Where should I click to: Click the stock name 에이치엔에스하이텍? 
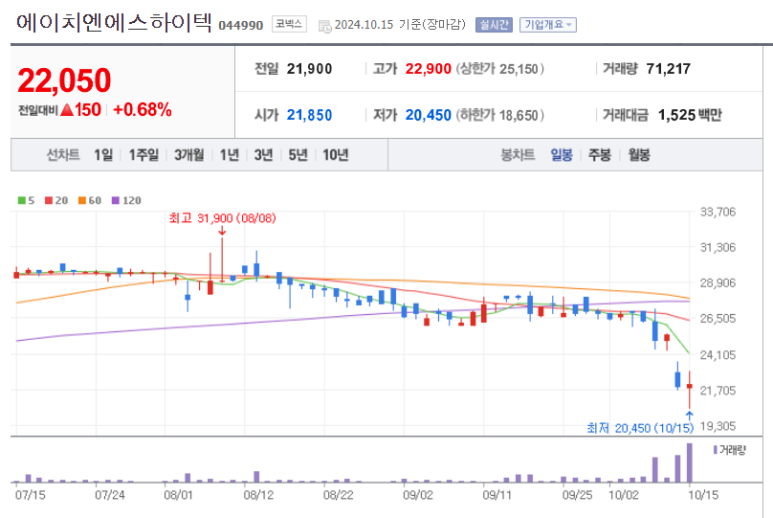(x=114, y=23)
